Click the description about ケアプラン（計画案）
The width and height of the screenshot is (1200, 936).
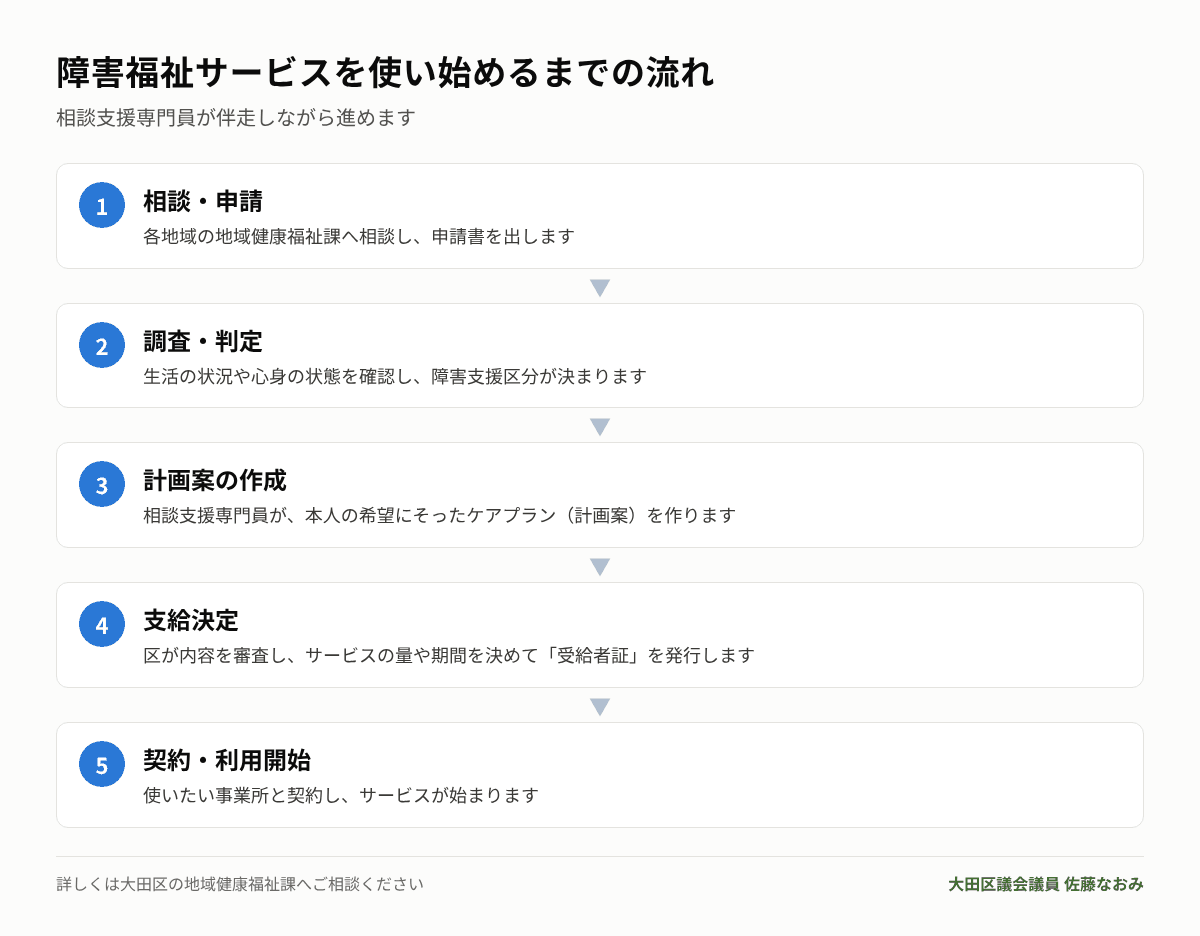point(440,515)
